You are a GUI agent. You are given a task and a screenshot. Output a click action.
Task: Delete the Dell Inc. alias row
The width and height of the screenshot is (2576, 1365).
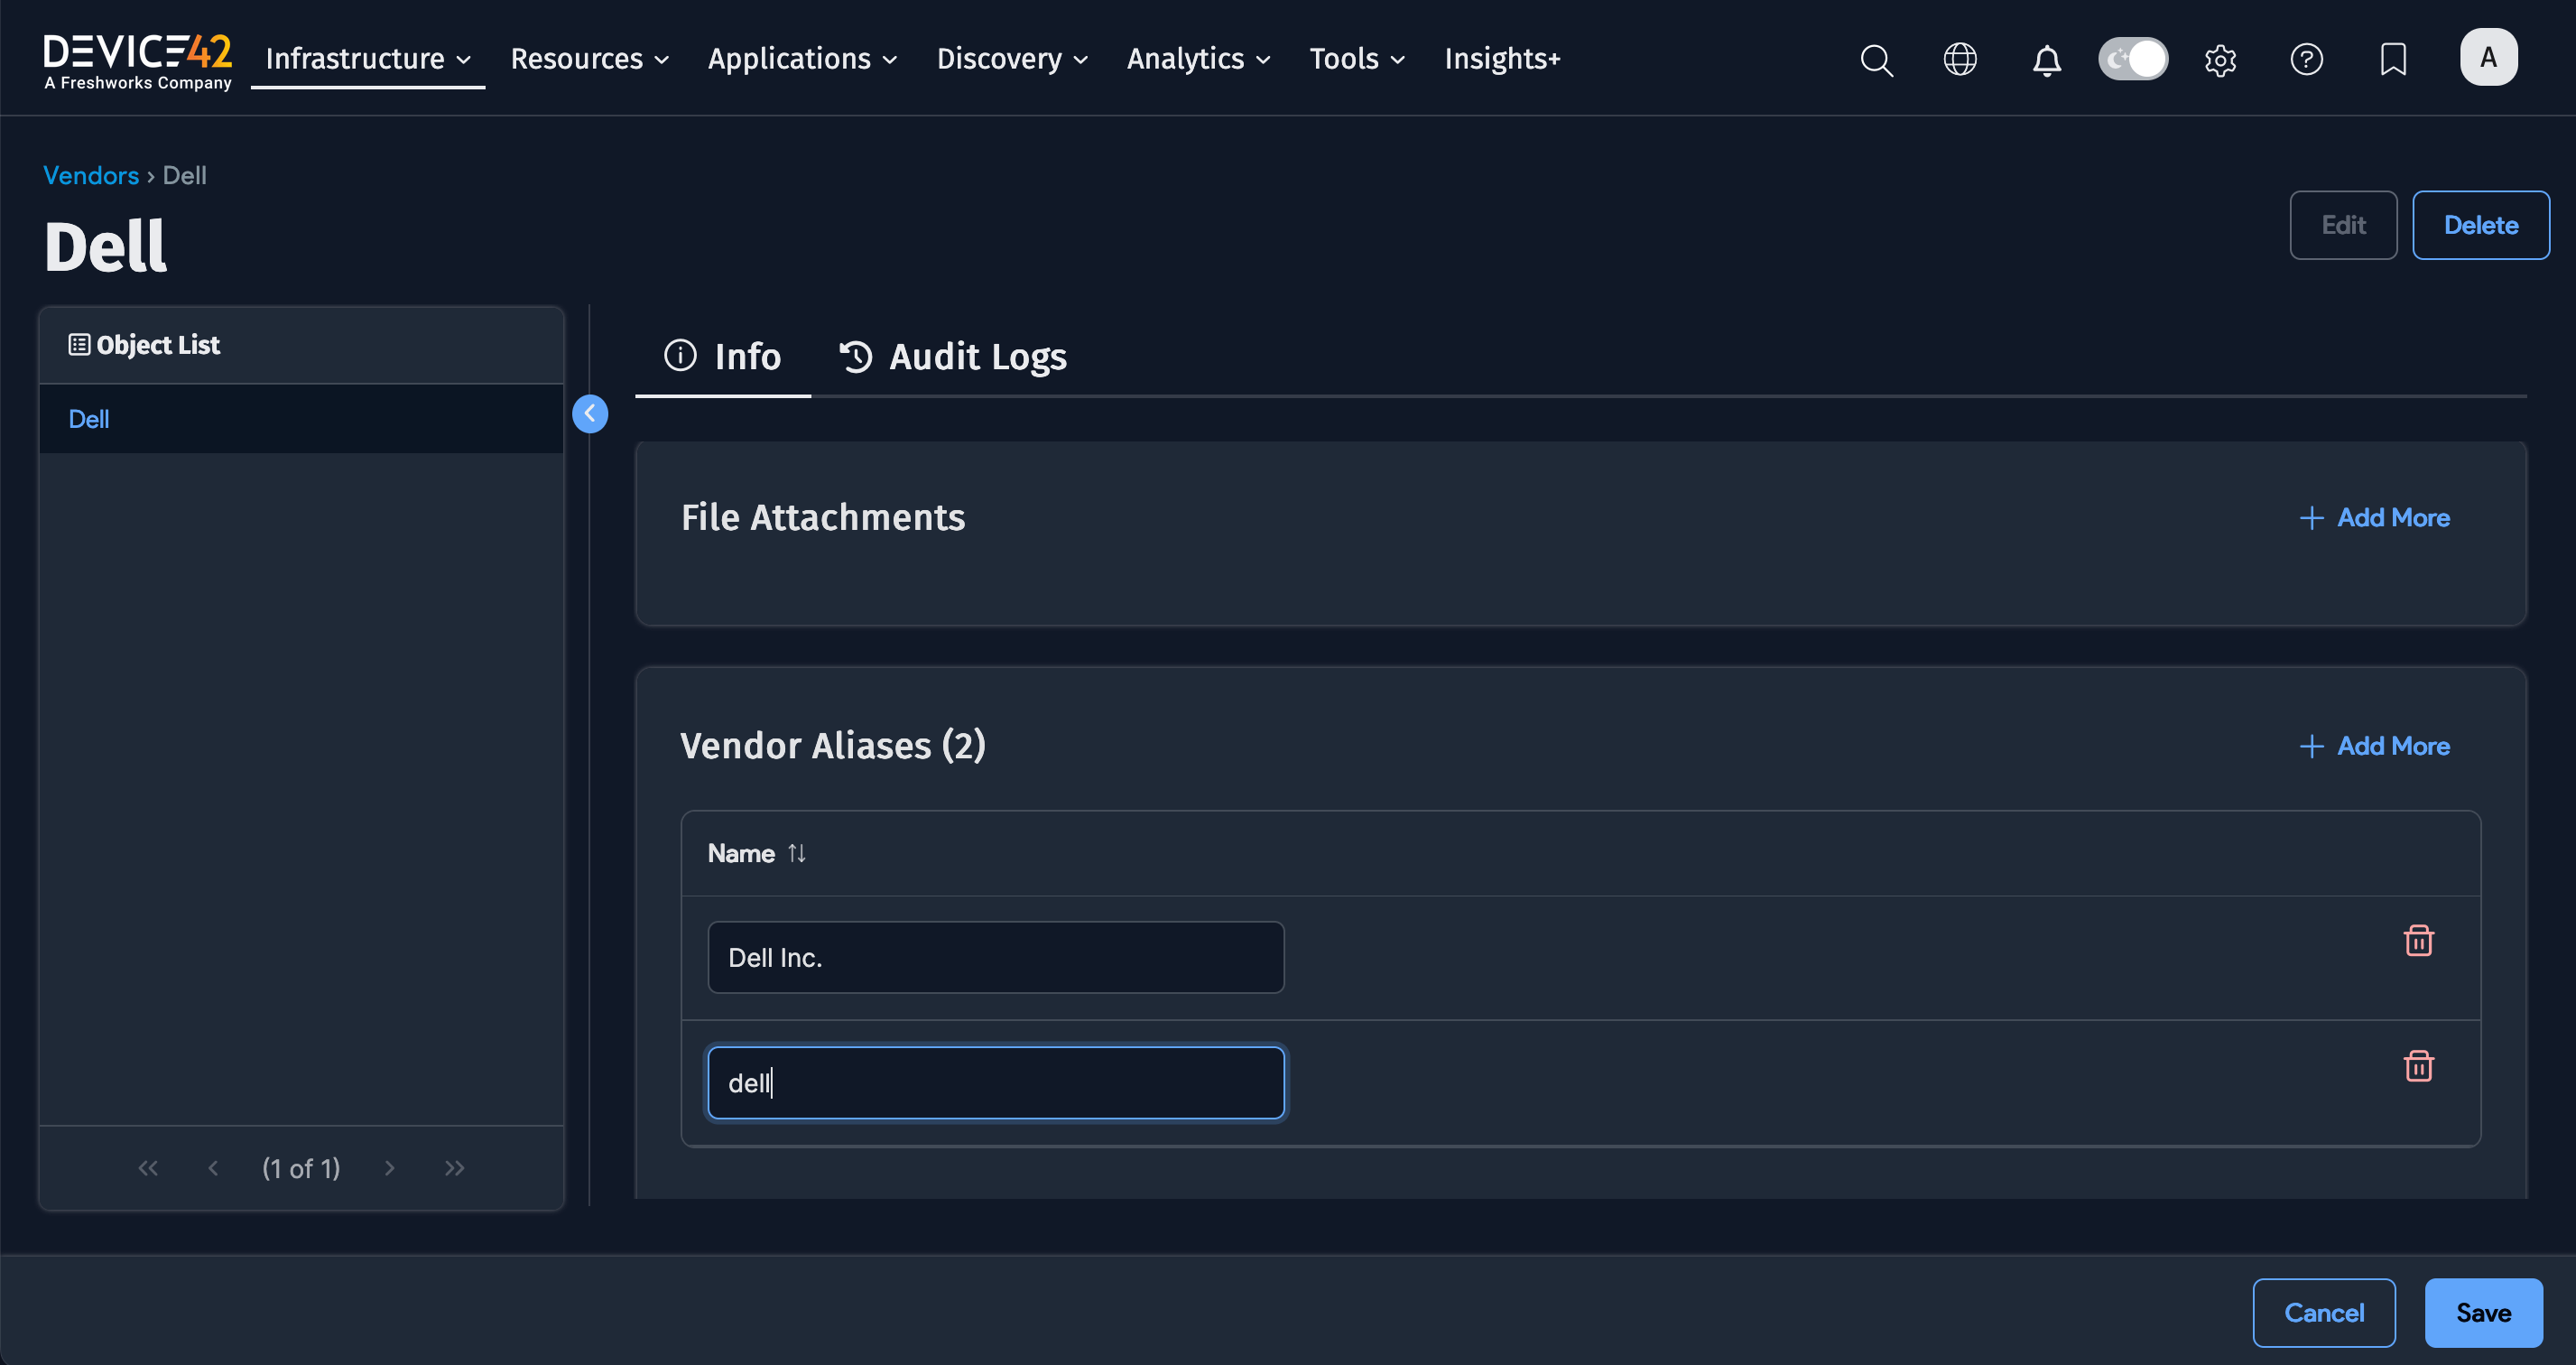coord(2419,940)
